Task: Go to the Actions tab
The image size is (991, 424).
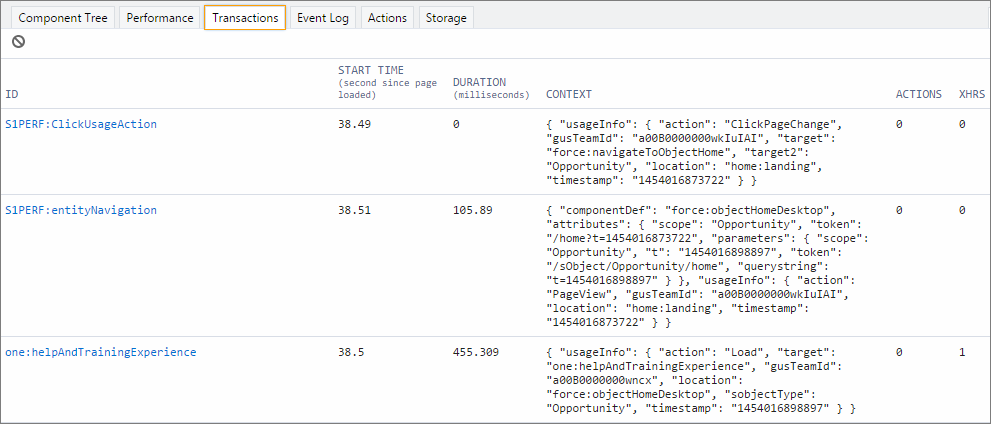Action: pos(387,18)
